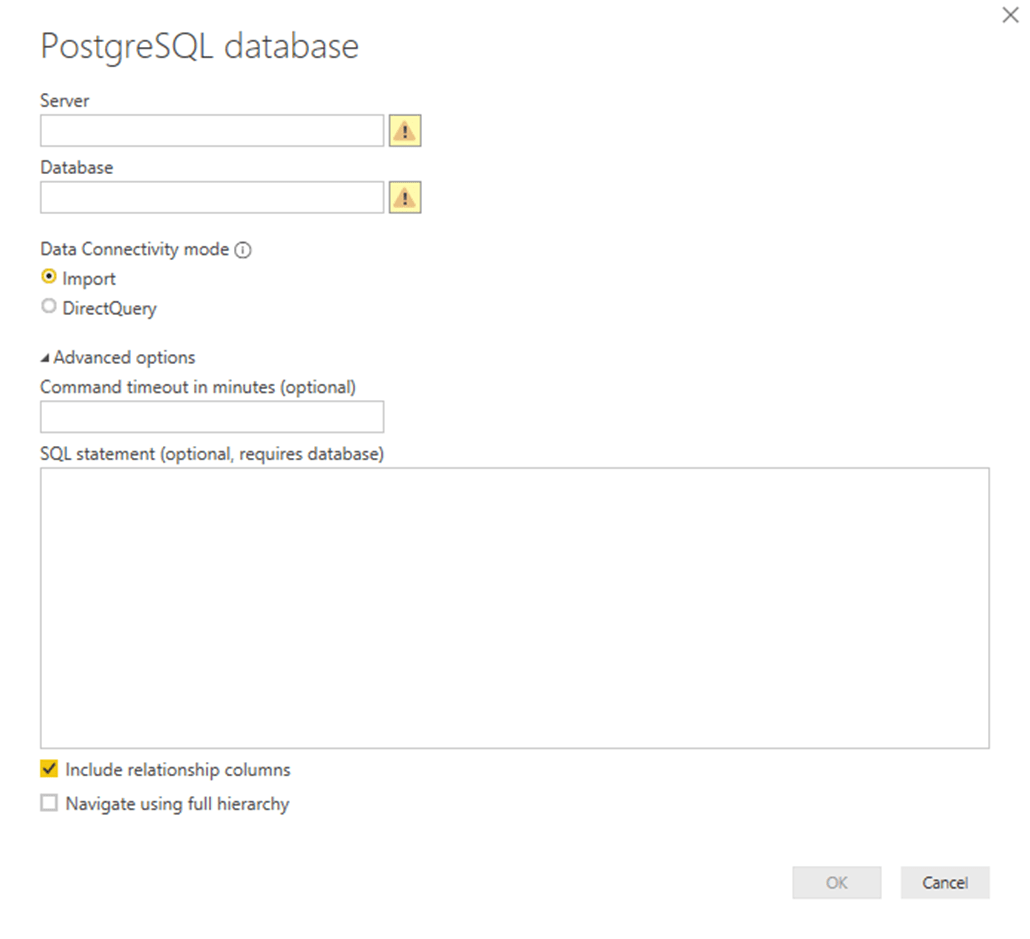
Task: Click the Advanced options disclosure triangle
Action: [x=46, y=357]
